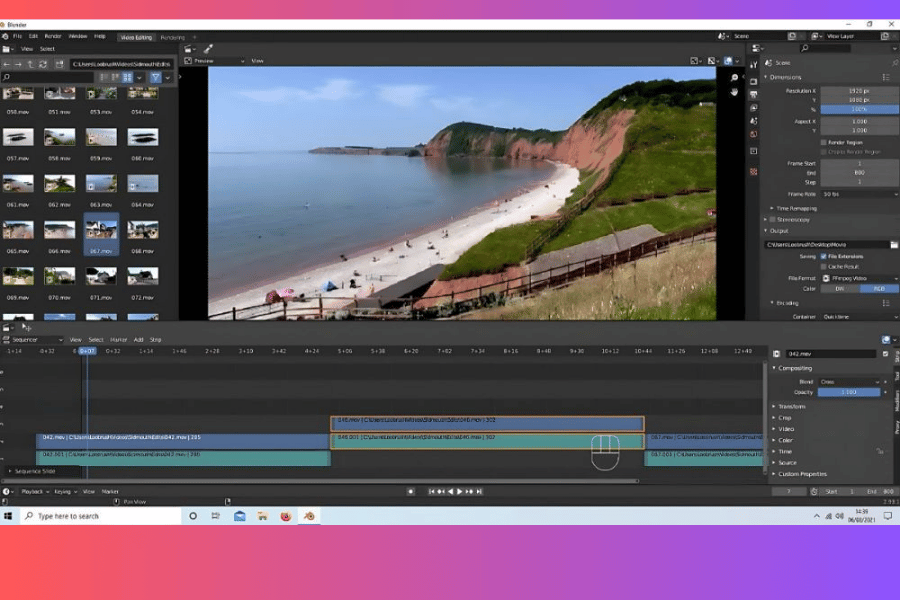The image size is (900, 600).
Task: Enable the Cache Result checkbox
Action: tap(823, 267)
